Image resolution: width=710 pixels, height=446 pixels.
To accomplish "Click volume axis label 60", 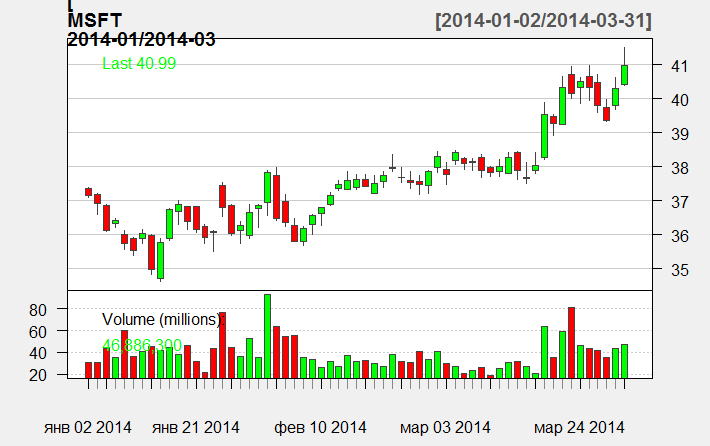I will click(38, 332).
